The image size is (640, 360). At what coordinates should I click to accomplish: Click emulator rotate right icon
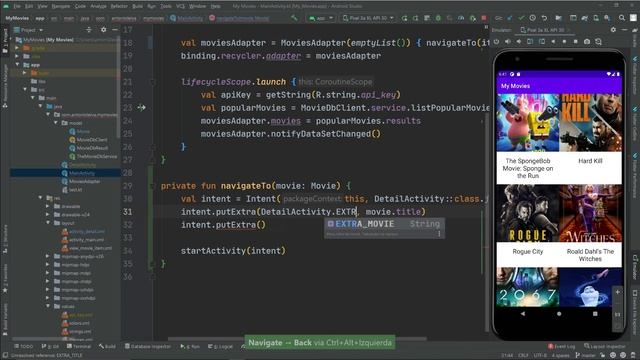point(542,42)
